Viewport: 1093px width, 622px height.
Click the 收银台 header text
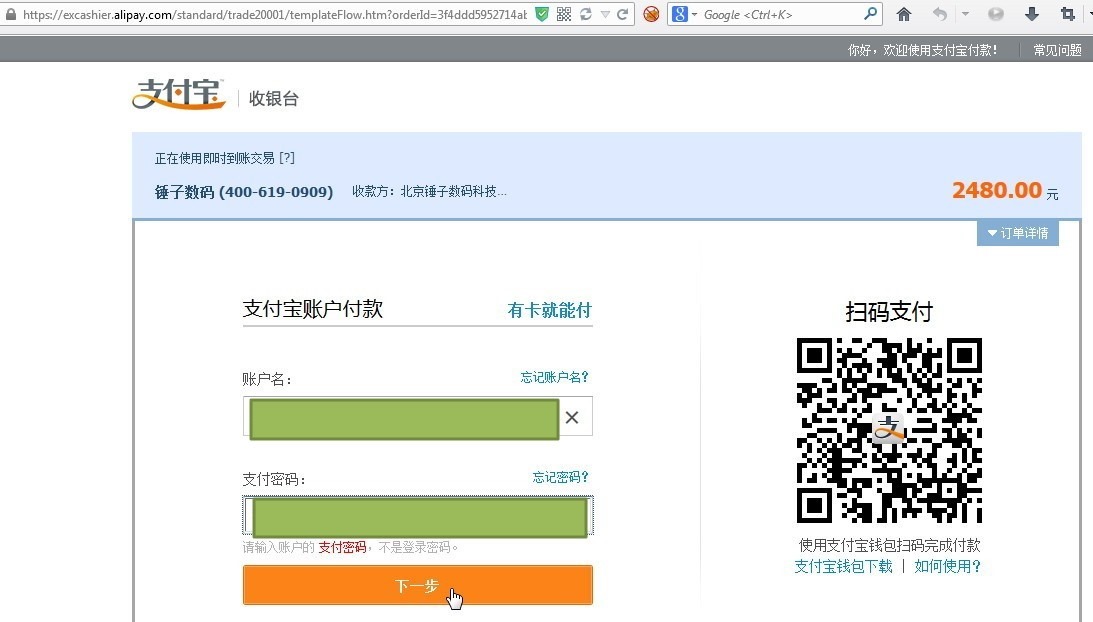(x=274, y=99)
